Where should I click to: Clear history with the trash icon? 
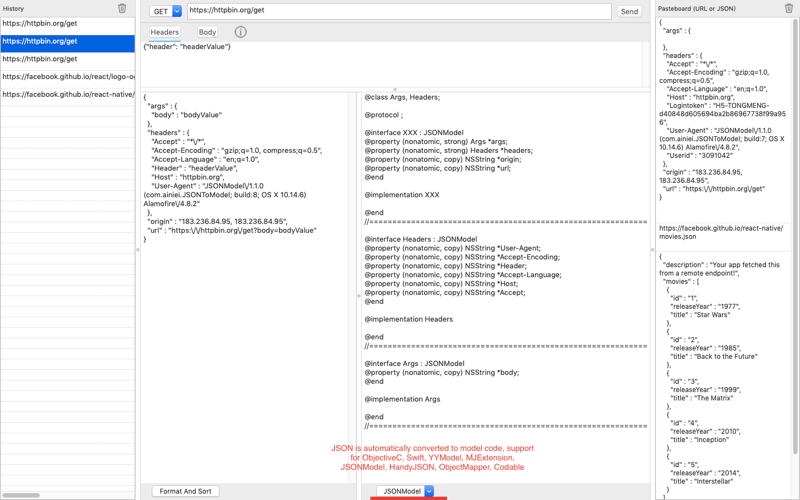point(122,8)
